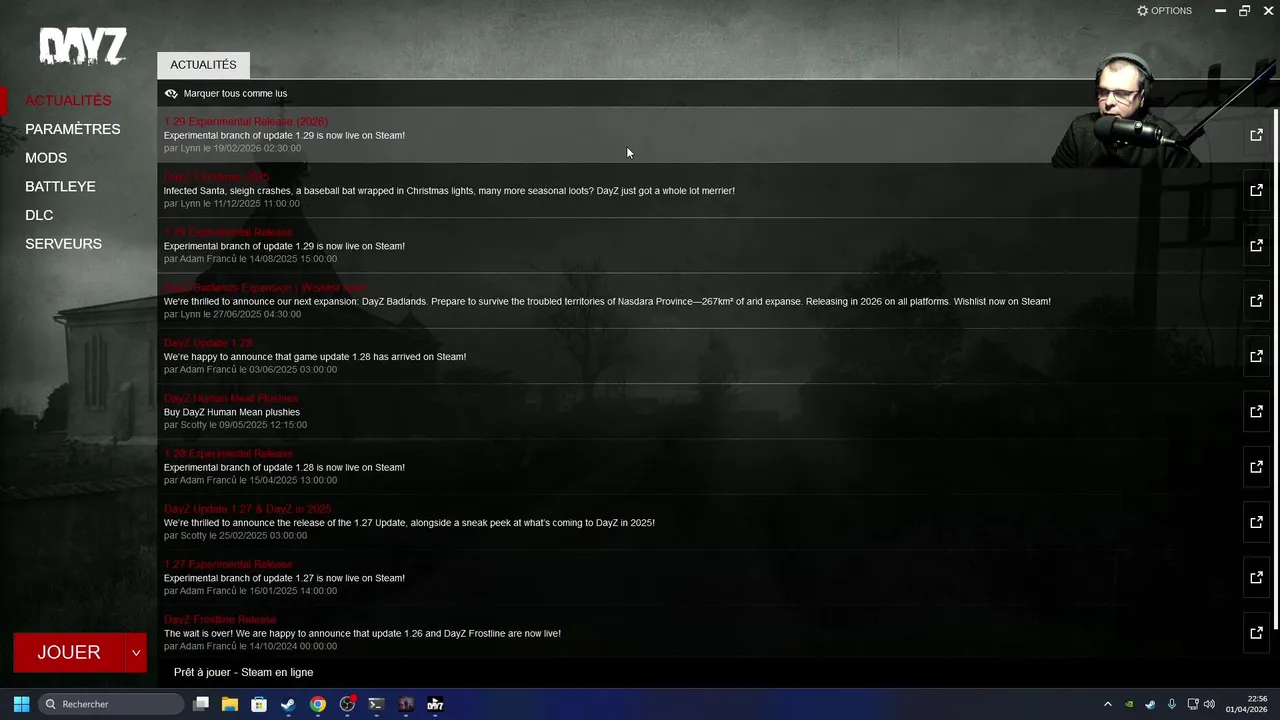Image resolution: width=1280 pixels, height=720 pixels.
Task: Click the NVIDIA icon in the system tray
Action: click(1129, 704)
